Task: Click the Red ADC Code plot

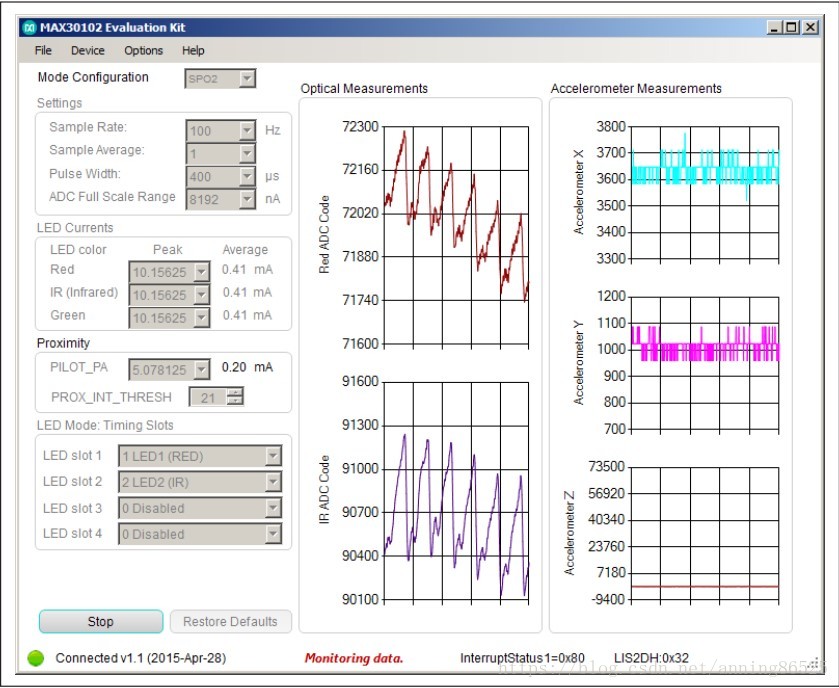Action: pos(456,235)
